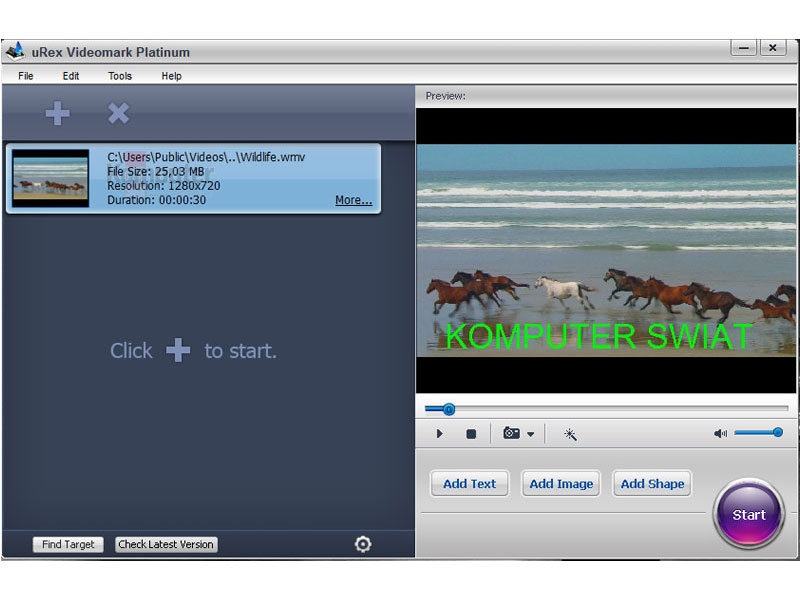Click the magic wand effects icon

[x=570, y=434]
